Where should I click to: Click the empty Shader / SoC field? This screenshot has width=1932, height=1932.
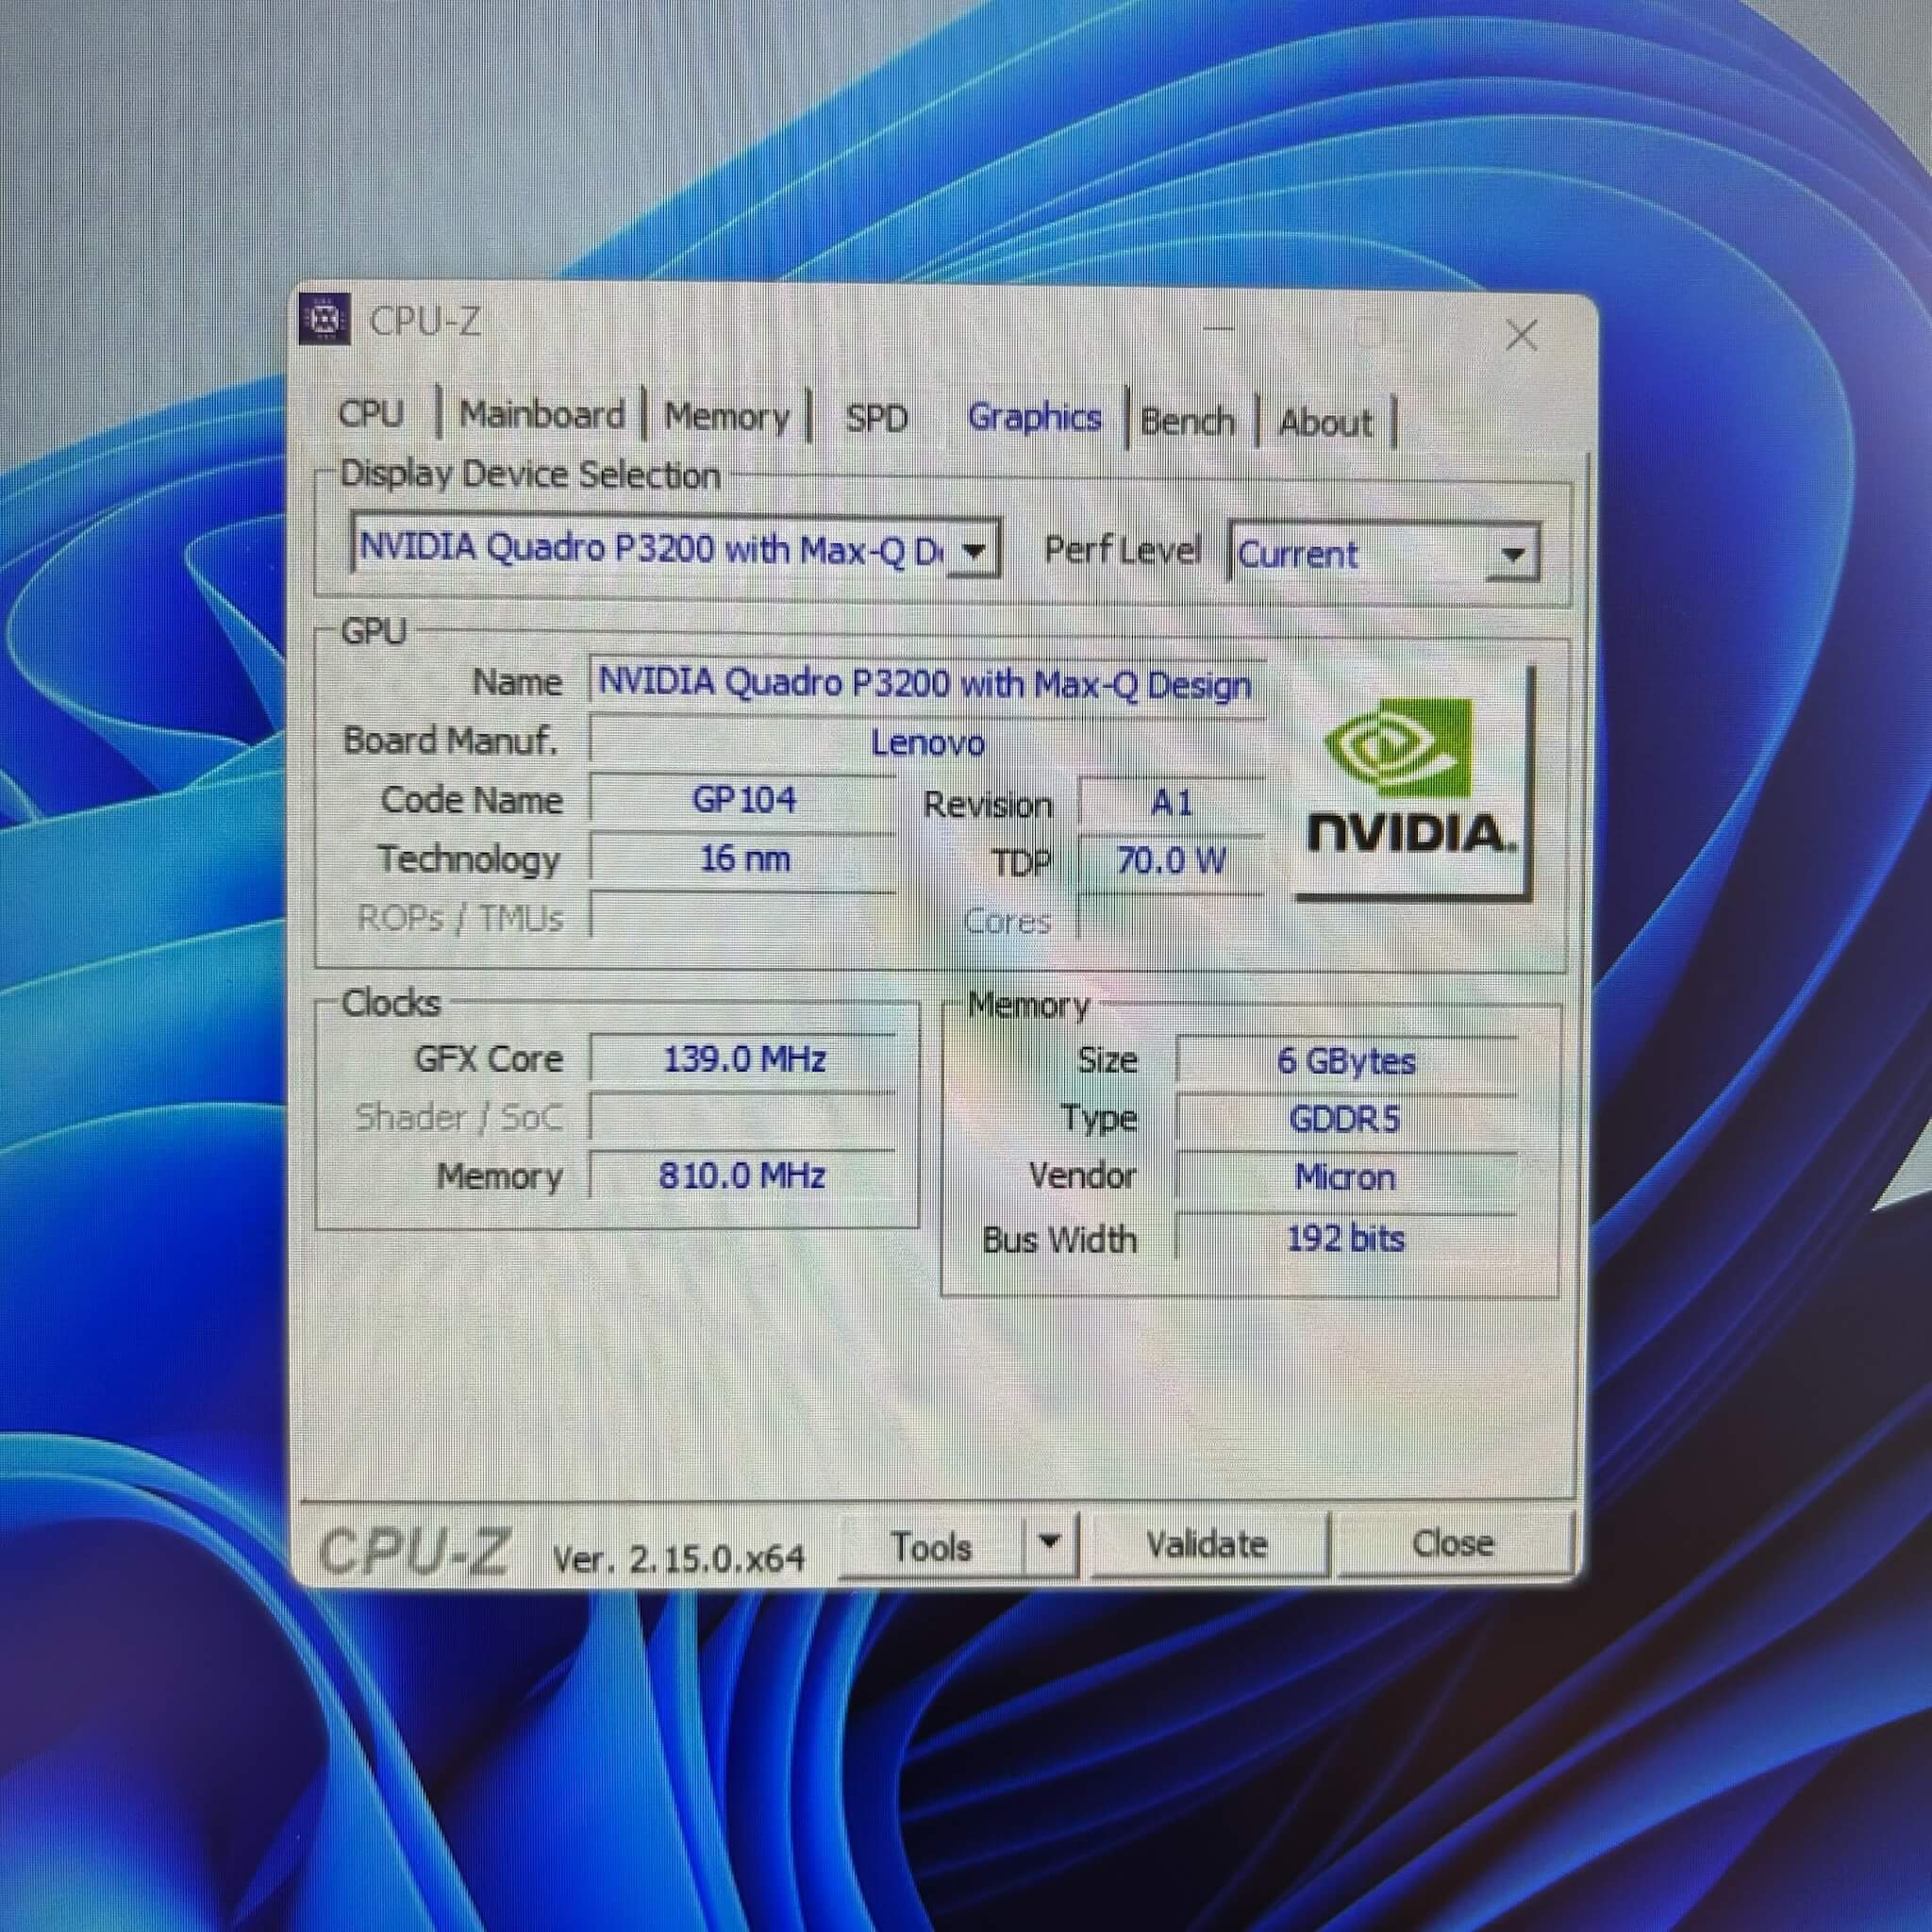point(743,1117)
